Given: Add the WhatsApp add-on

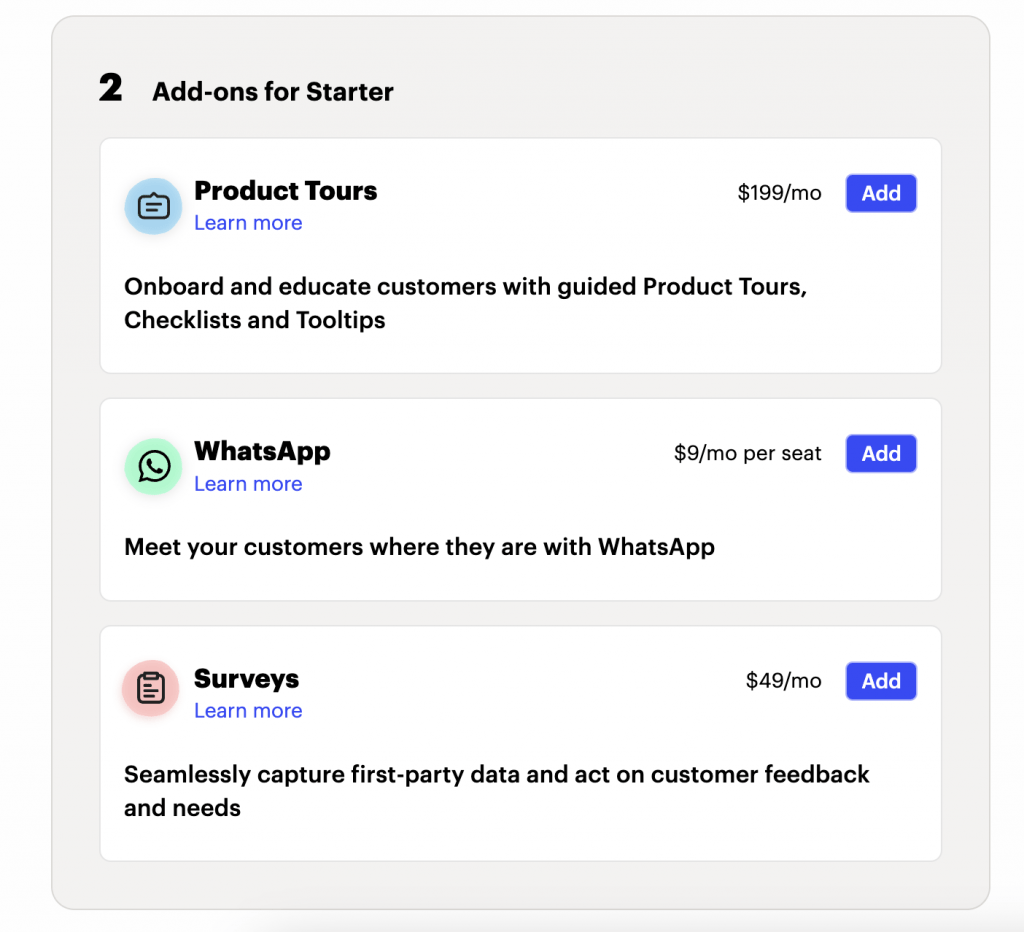Looking at the screenshot, I should tap(880, 453).
